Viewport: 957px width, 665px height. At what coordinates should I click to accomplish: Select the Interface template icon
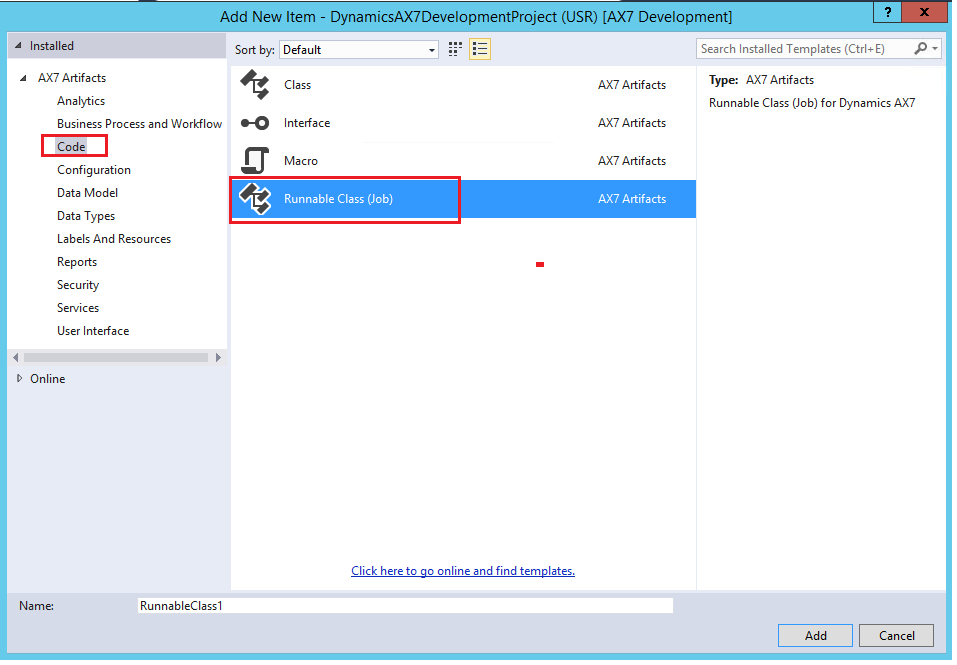(256, 123)
